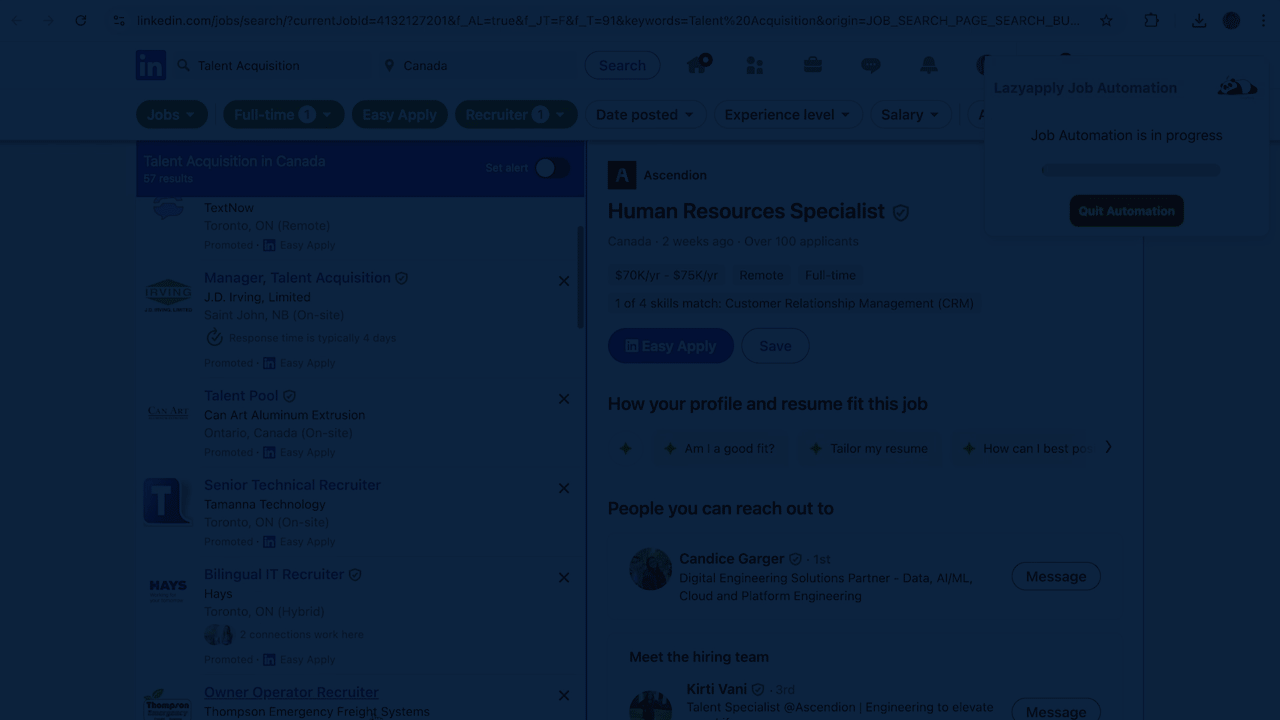Click the 'Remote' job tag
Viewport: 1280px width, 720px height.
tap(761, 275)
